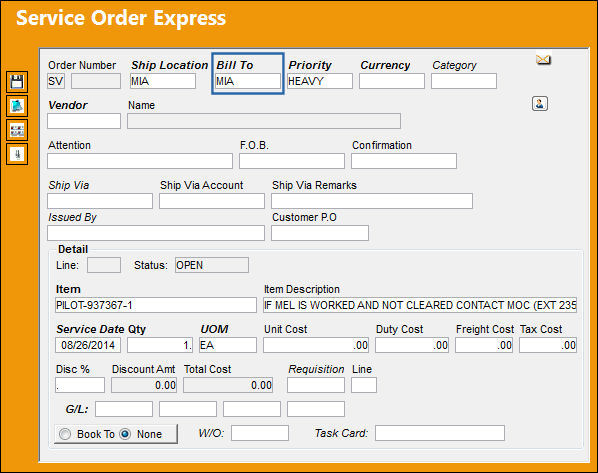Image resolution: width=598 pixels, height=473 pixels.
Task: Click the Bill To field containing MIA
Action: [248, 81]
